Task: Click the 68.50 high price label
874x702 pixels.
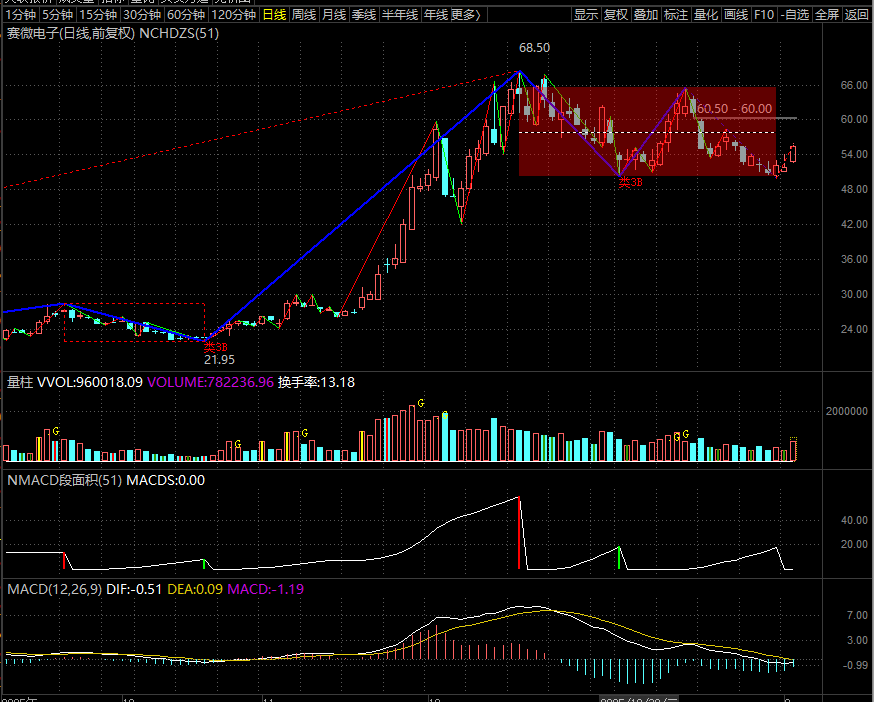Action: tap(534, 48)
